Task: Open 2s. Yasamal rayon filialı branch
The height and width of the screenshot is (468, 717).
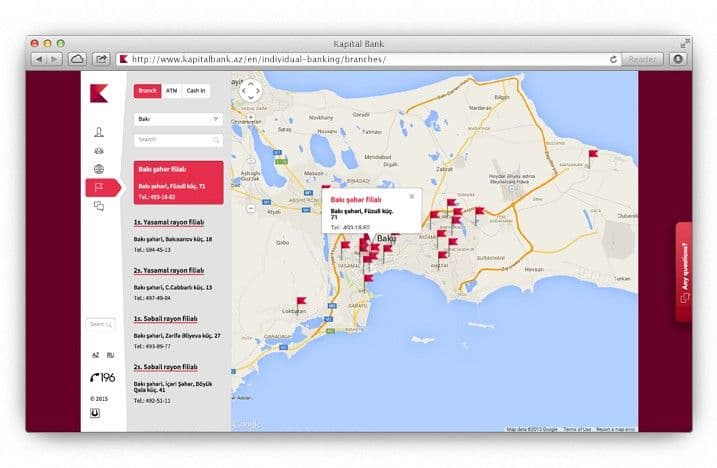Action: click(x=169, y=271)
